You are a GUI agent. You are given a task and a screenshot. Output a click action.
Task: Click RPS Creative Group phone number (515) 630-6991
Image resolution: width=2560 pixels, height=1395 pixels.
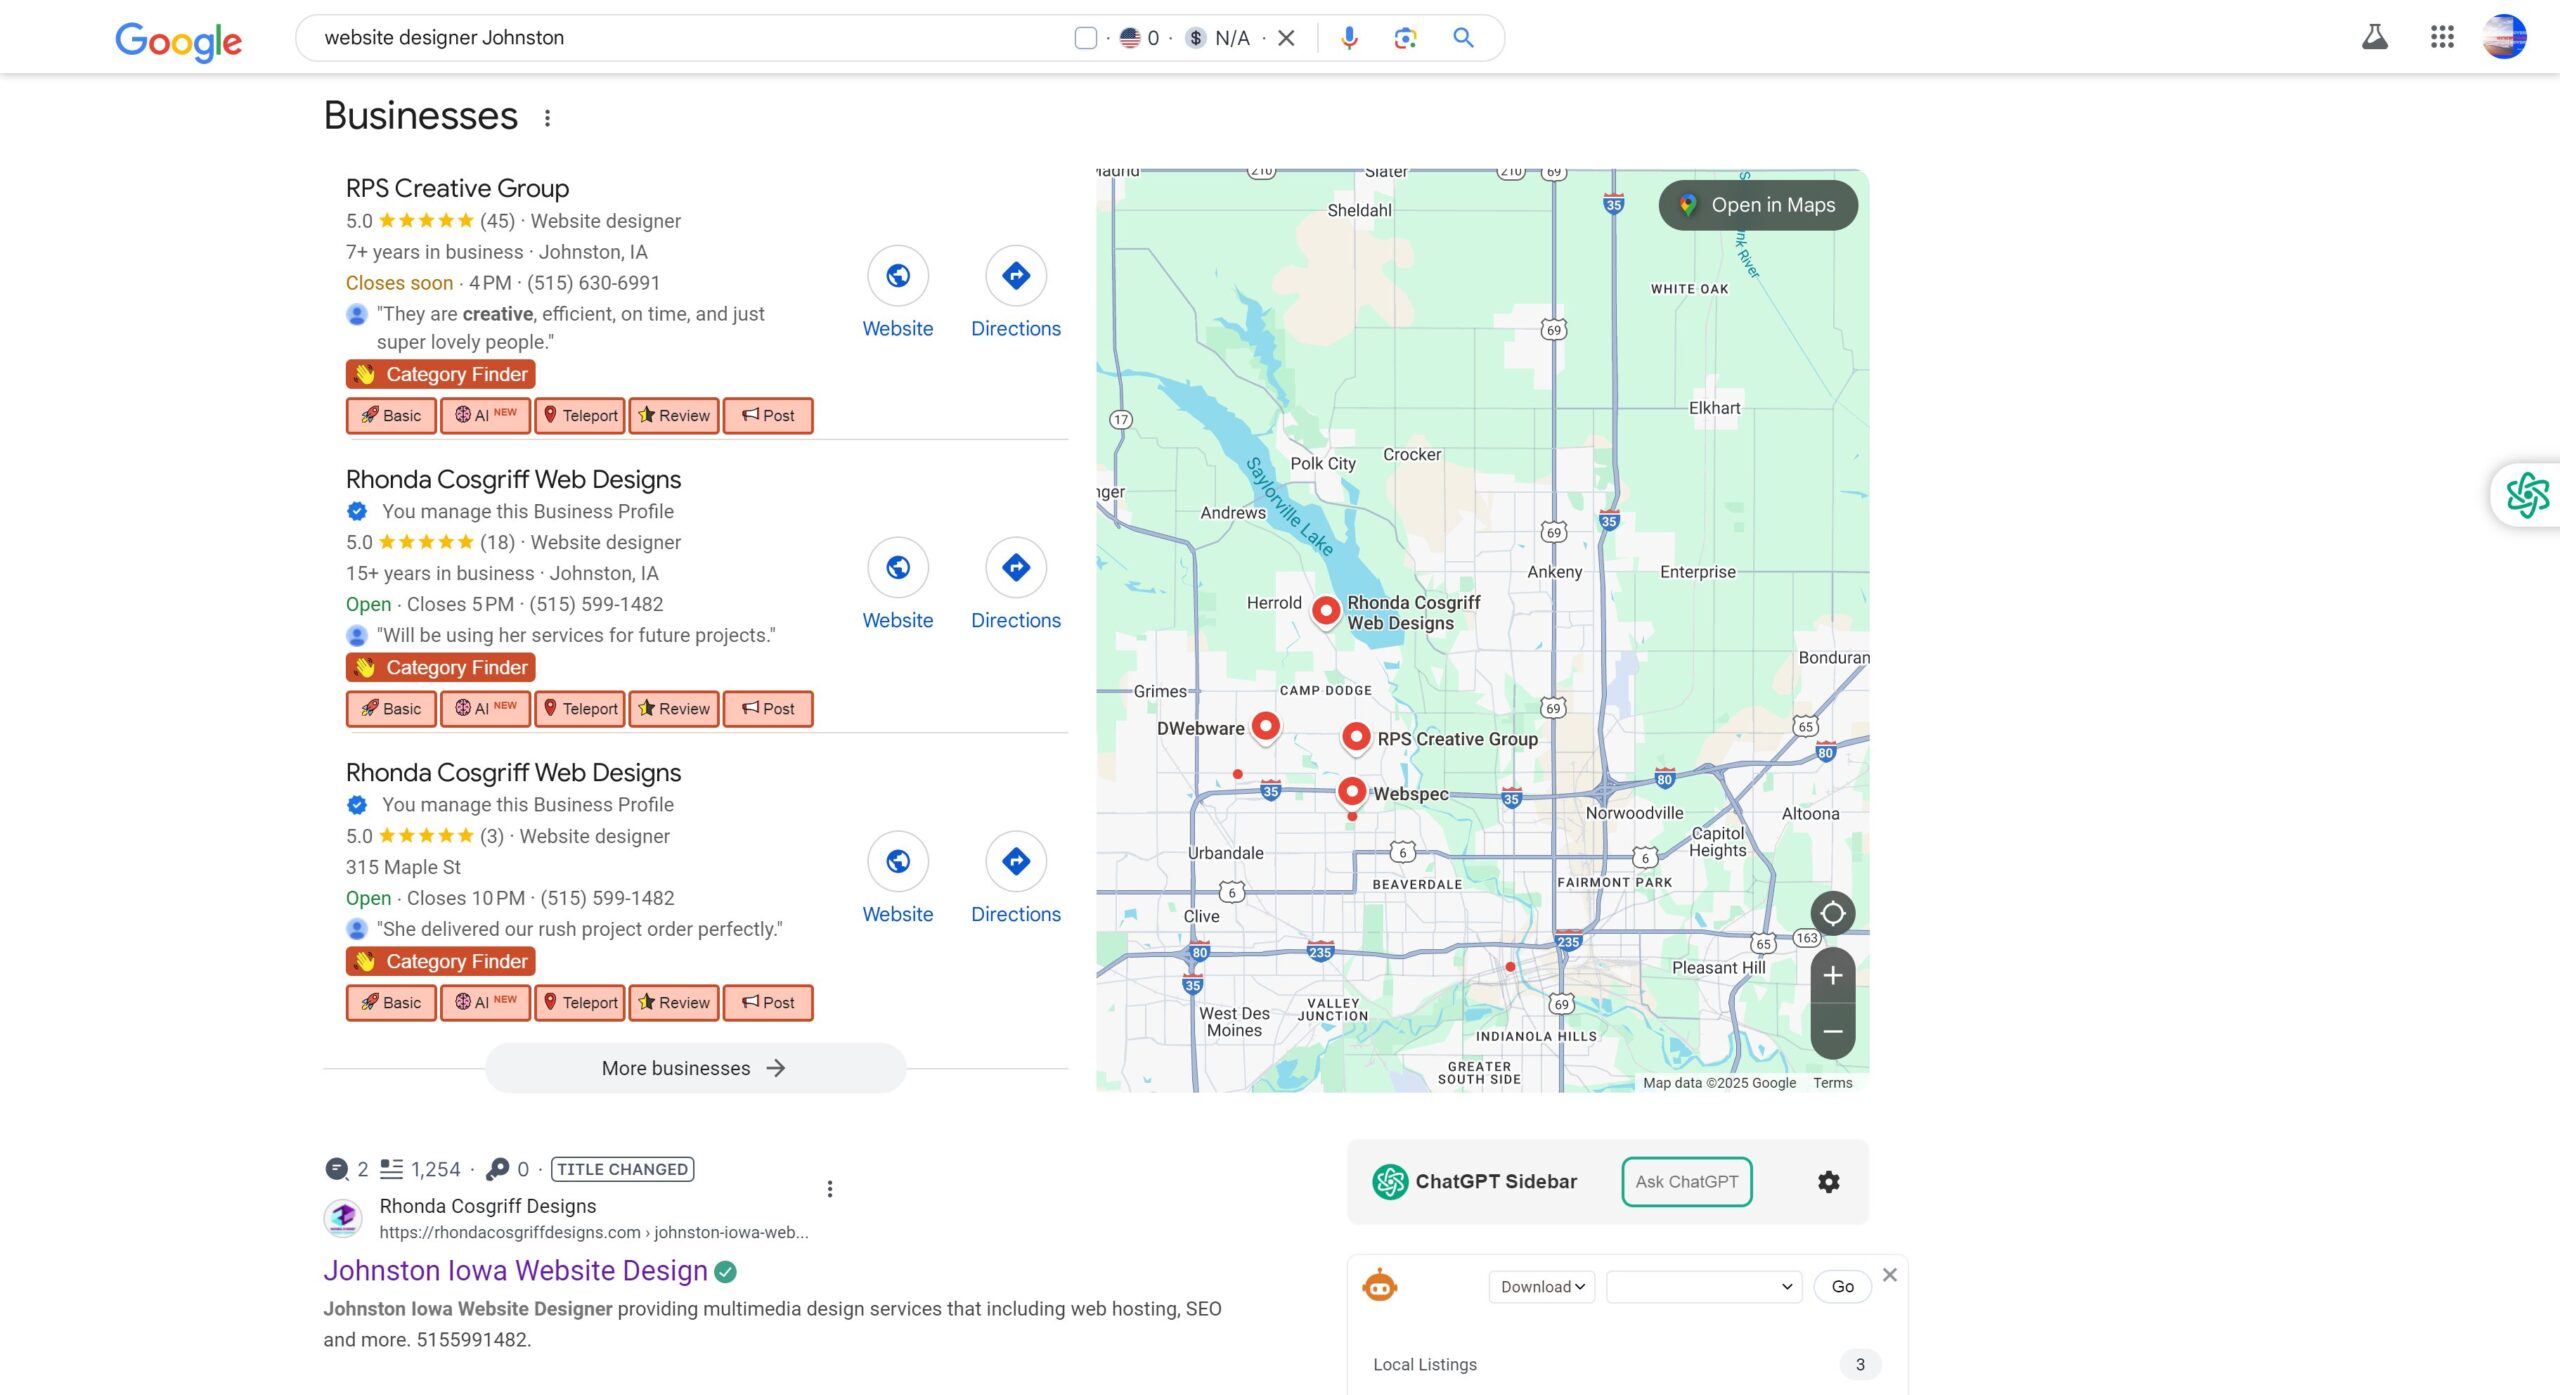point(593,283)
